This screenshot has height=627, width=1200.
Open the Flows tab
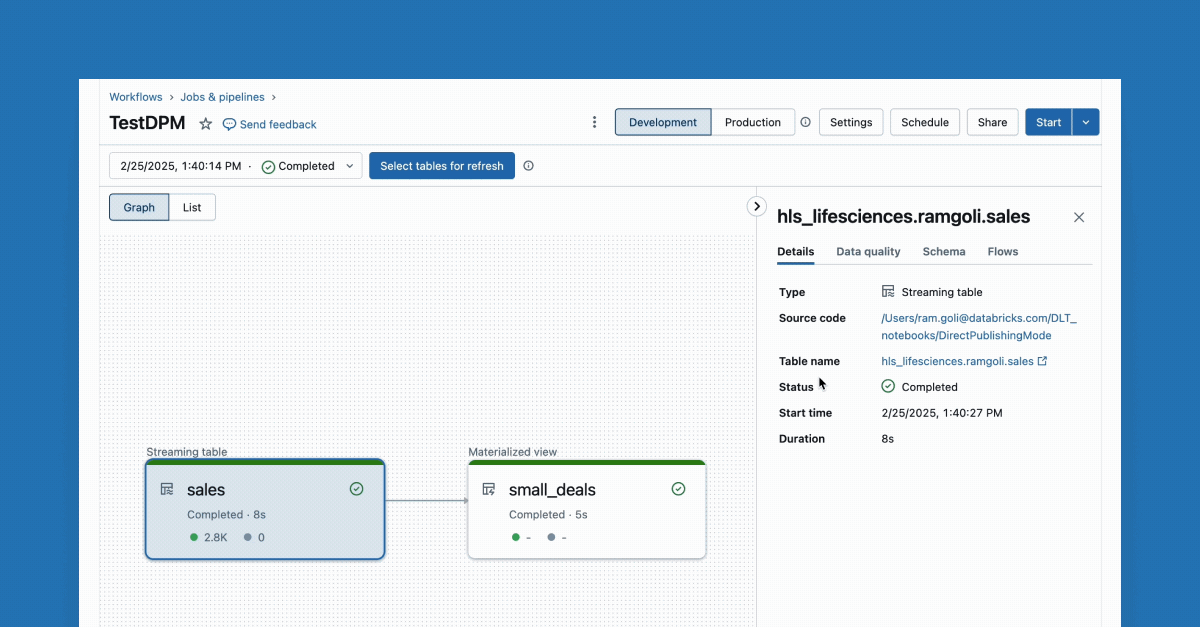point(1002,252)
